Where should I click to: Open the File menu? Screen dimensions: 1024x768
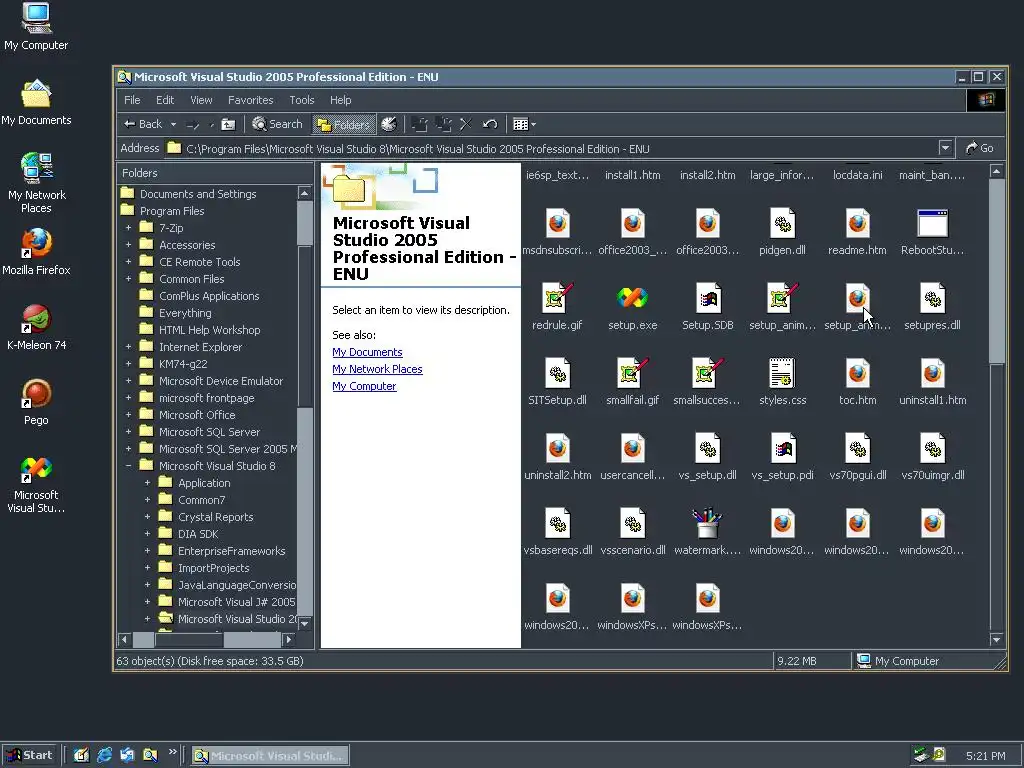coord(133,100)
